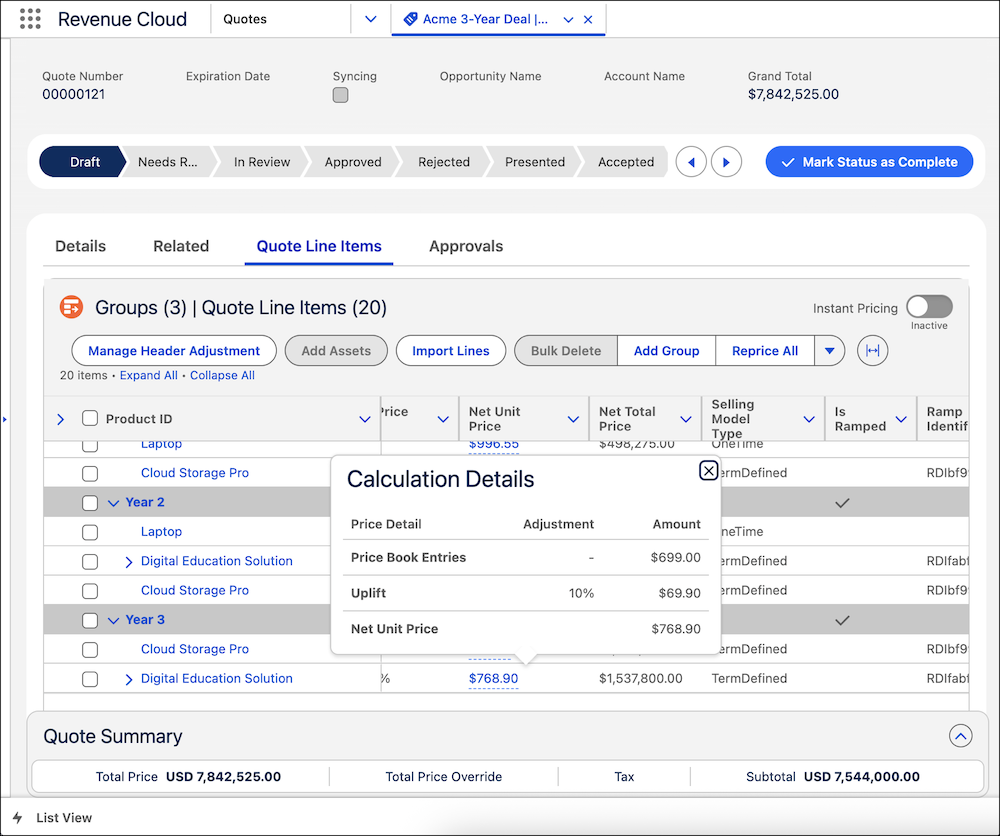The height and width of the screenshot is (836, 1000).
Task: Open the Year 2 group link
Action: 145,502
